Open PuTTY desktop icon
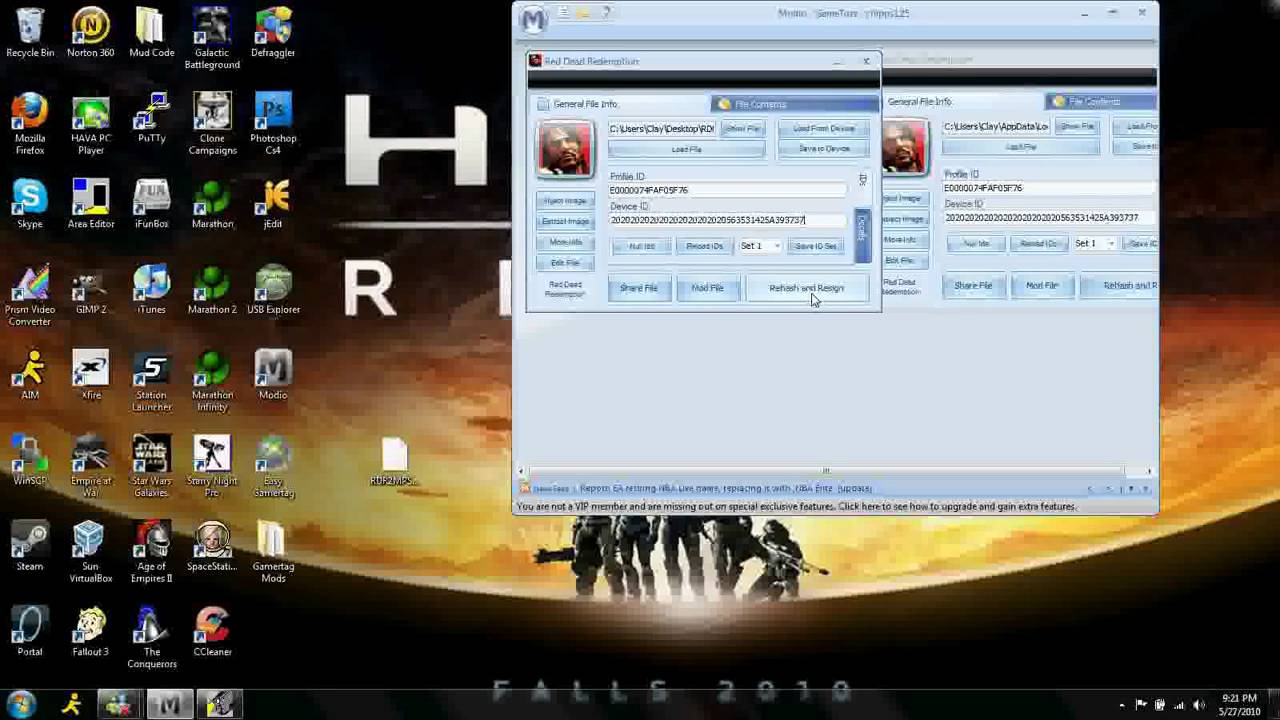The image size is (1280, 720). [x=152, y=119]
